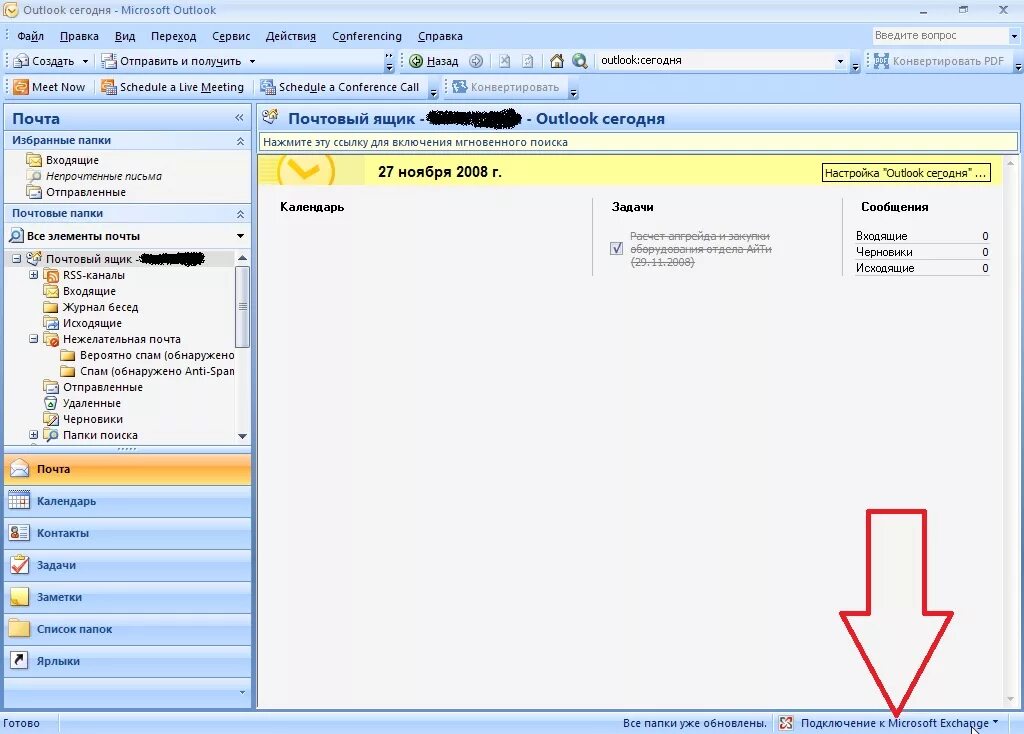Open Подключение к Microsoft Exchange status menu
The height and width of the screenshot is (734, 1024).
(900, 723)
